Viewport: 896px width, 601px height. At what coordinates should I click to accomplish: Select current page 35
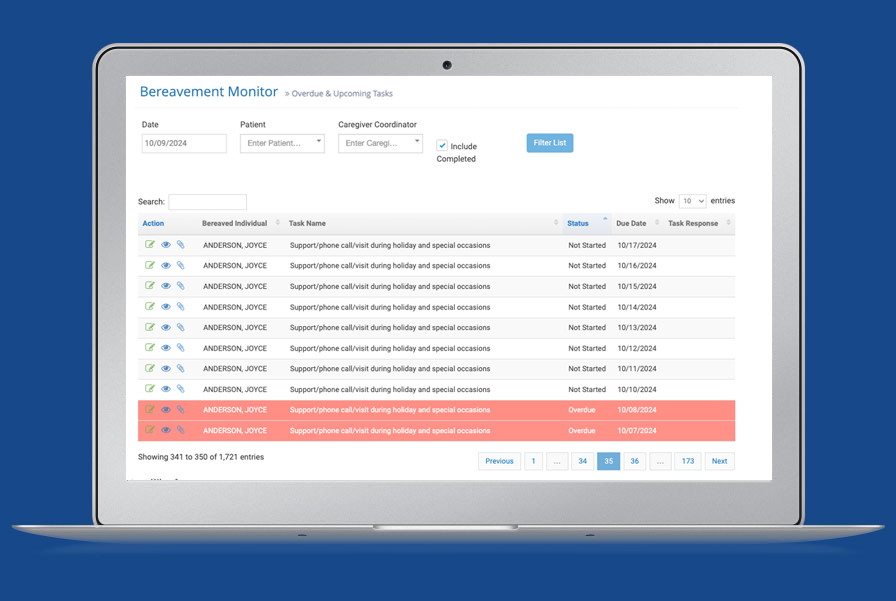609,461
